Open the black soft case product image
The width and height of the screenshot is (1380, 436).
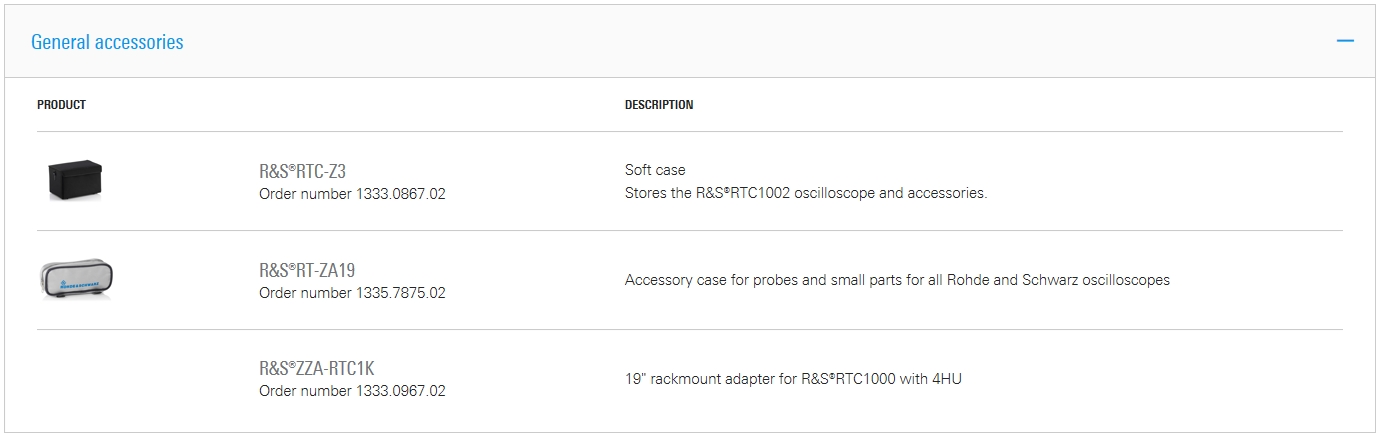76,180
